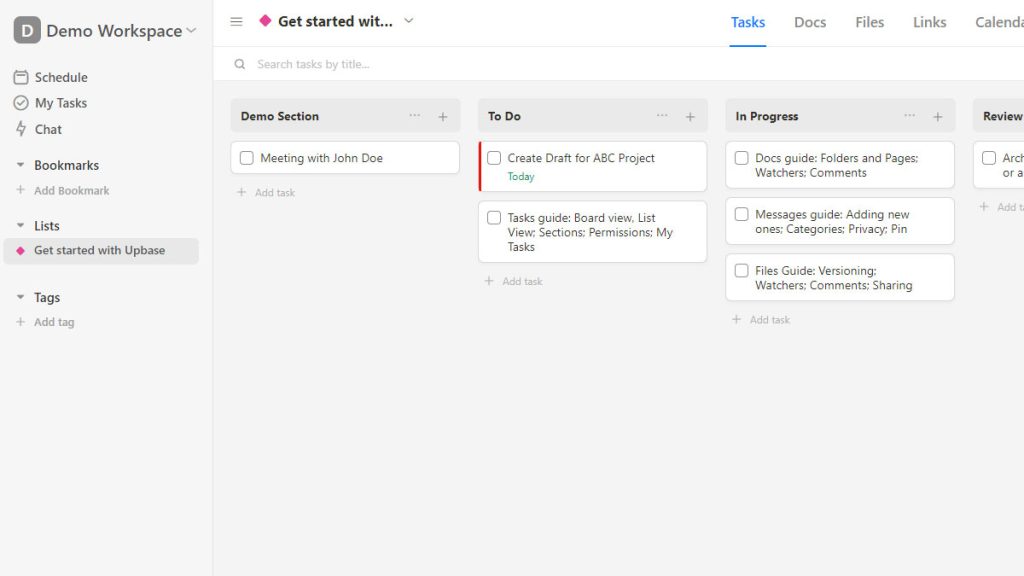
Task: Check off Meeting with John Doe task
Action: pos(247,158)
